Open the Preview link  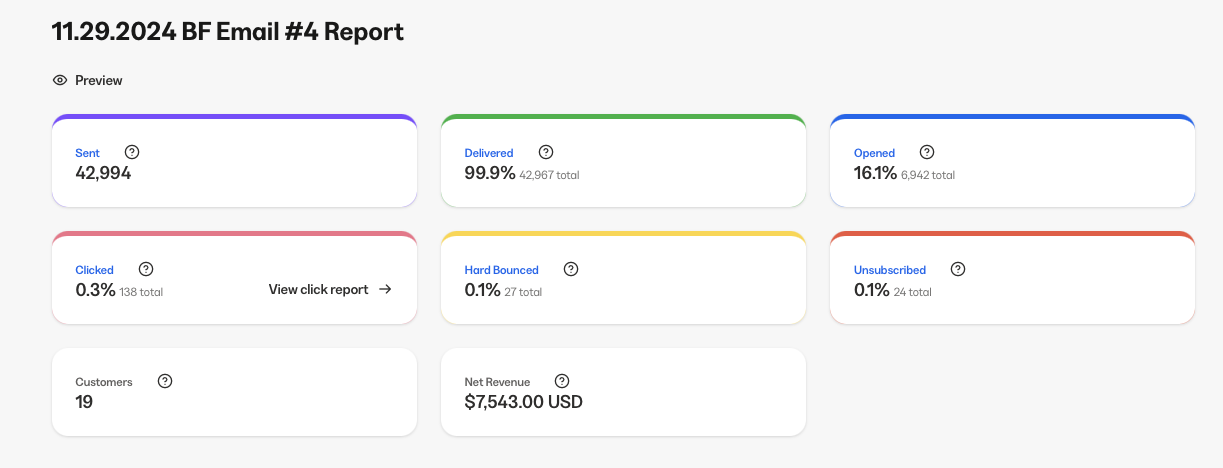(99, 80)
